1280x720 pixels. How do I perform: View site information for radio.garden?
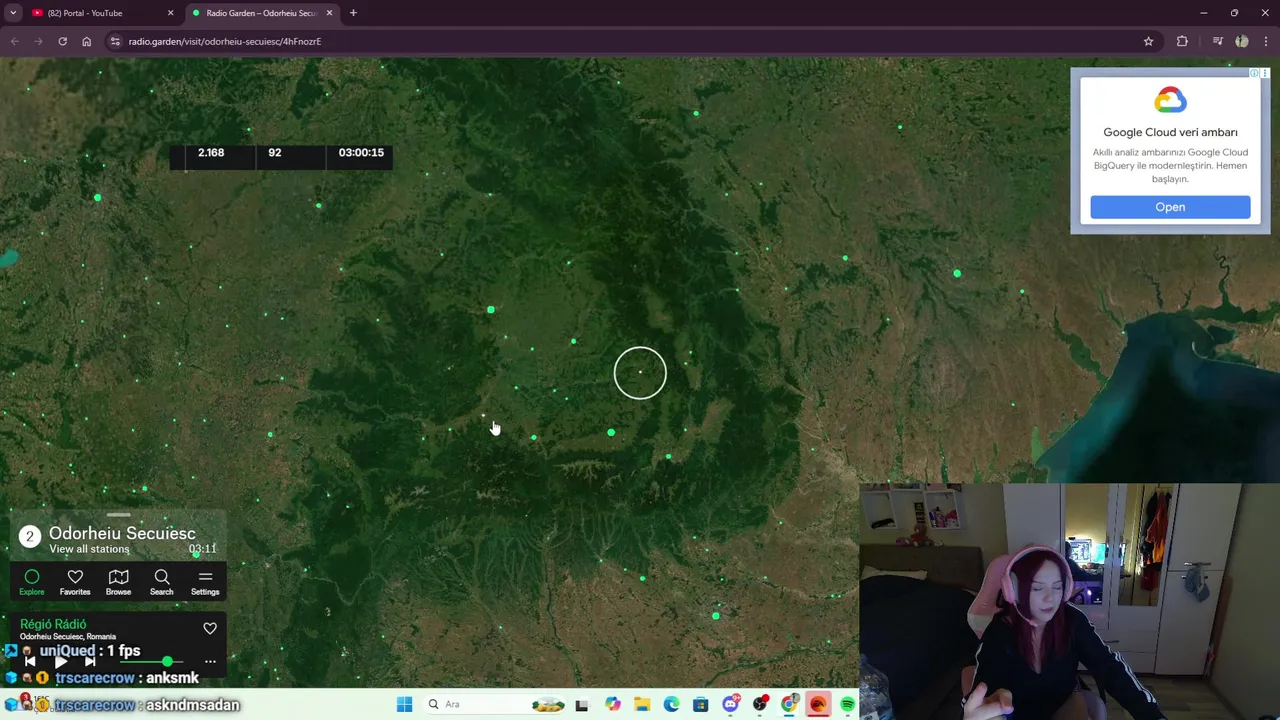tap(115, 41)
